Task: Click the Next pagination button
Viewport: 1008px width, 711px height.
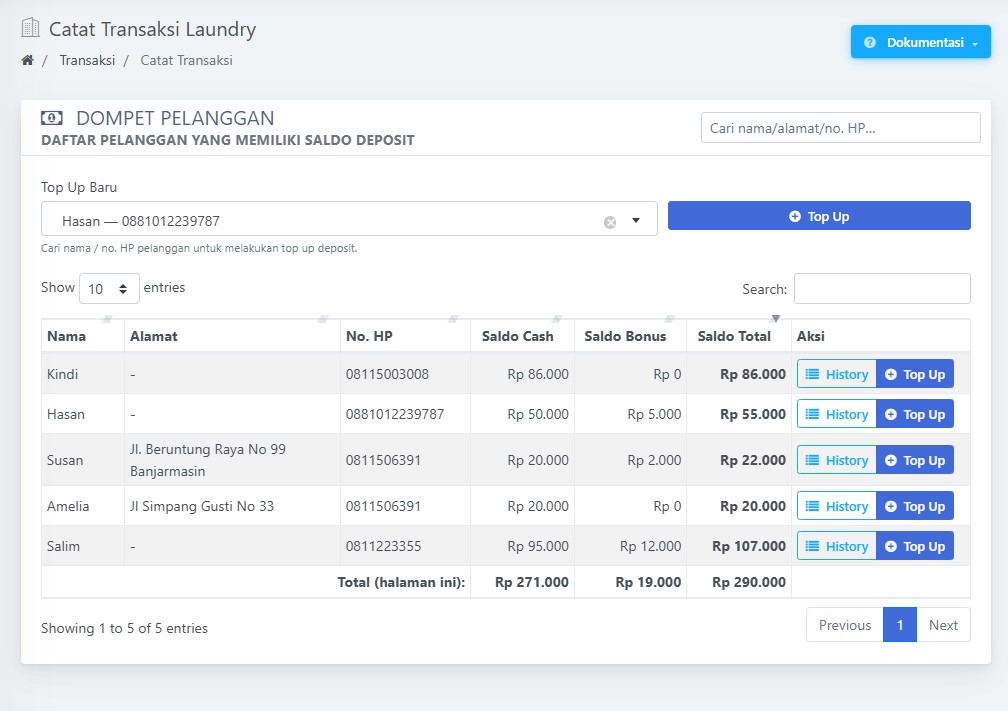Action: tap(943, 625)
